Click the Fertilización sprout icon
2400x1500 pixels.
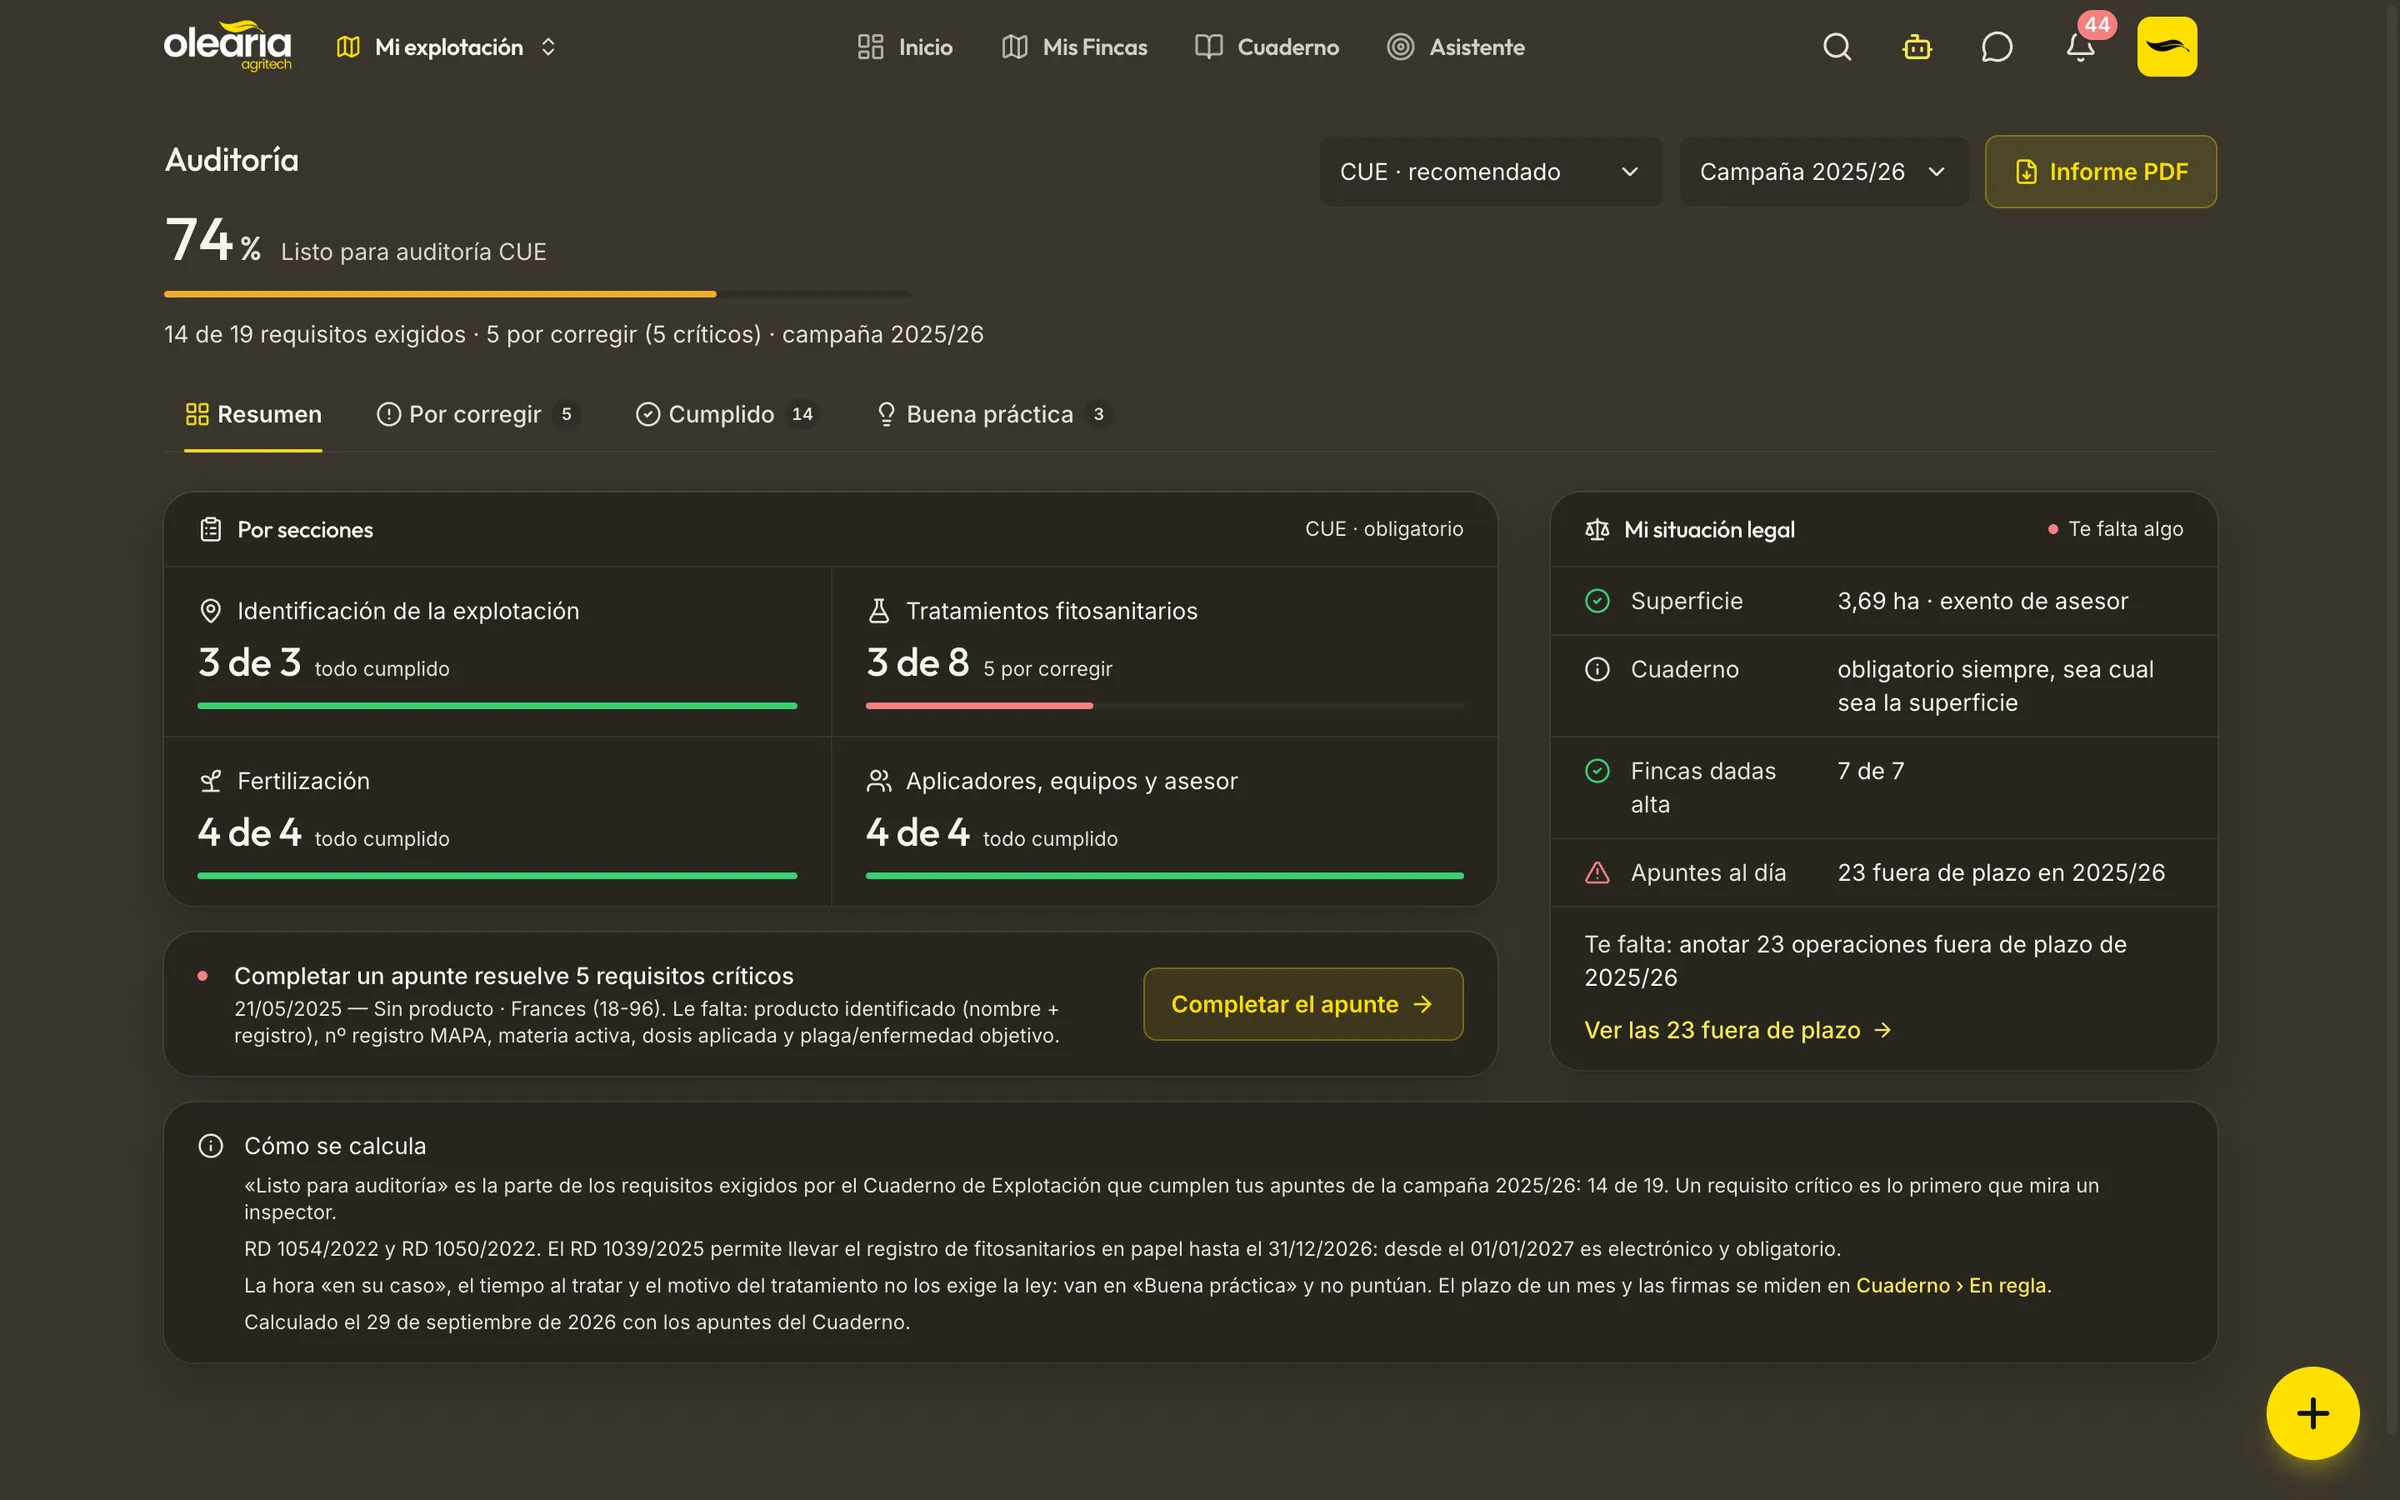pos(210,781)
